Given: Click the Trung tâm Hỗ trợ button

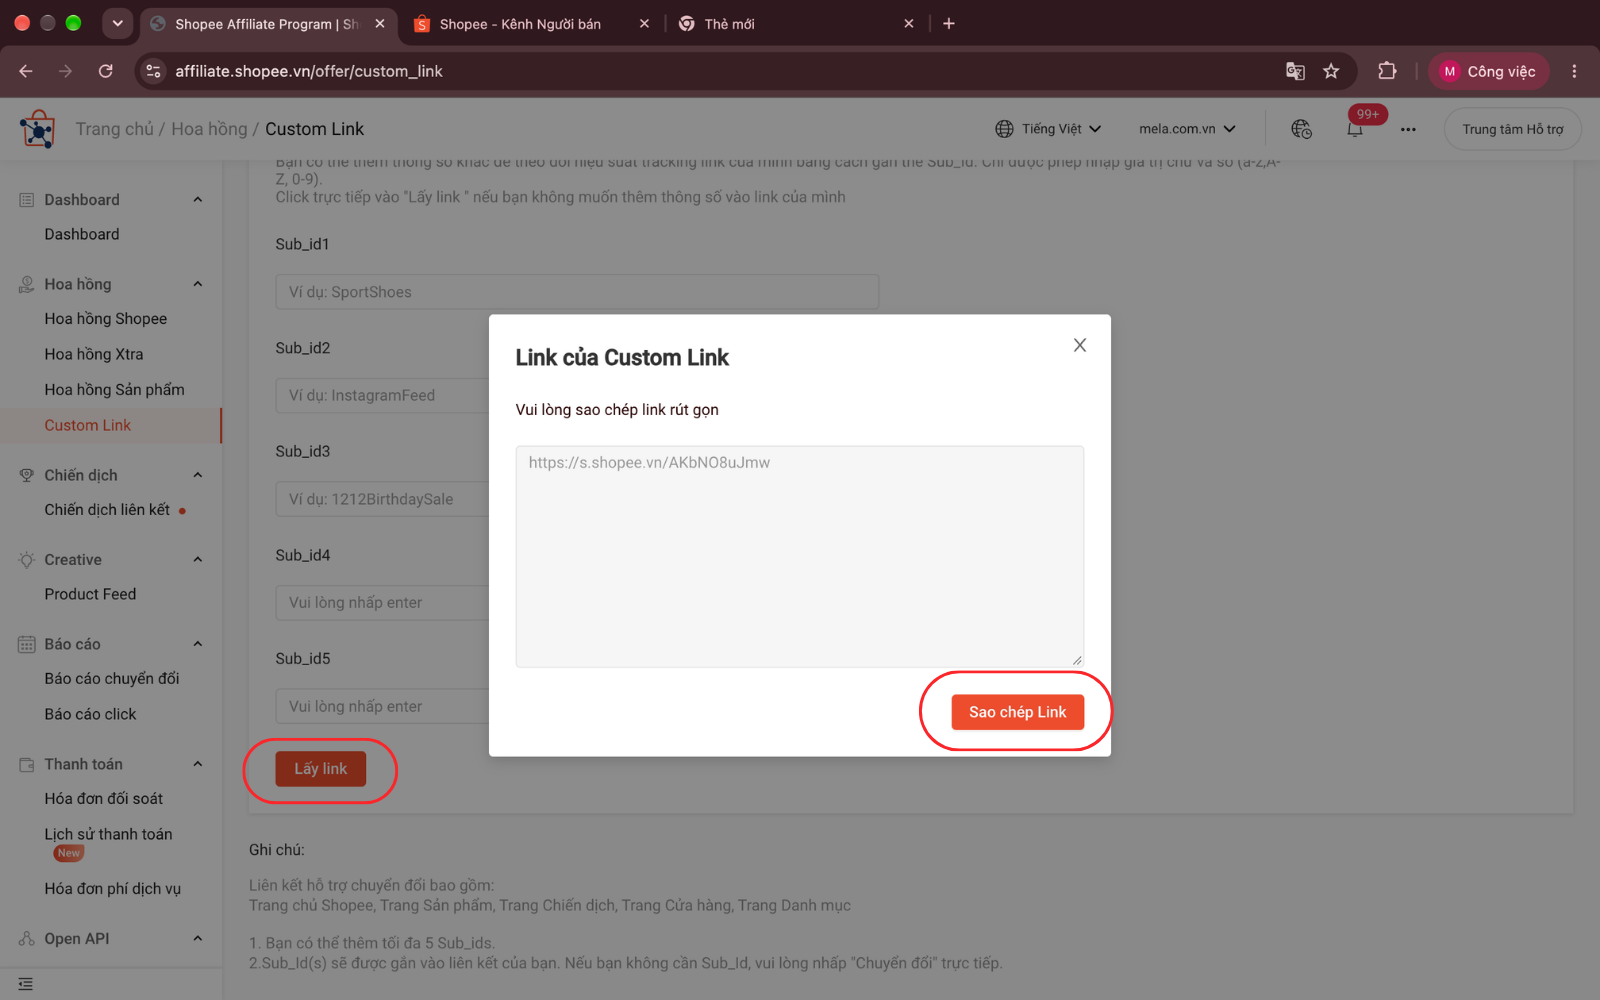Looking at the screenshot, I should [x=1512, y=129].
